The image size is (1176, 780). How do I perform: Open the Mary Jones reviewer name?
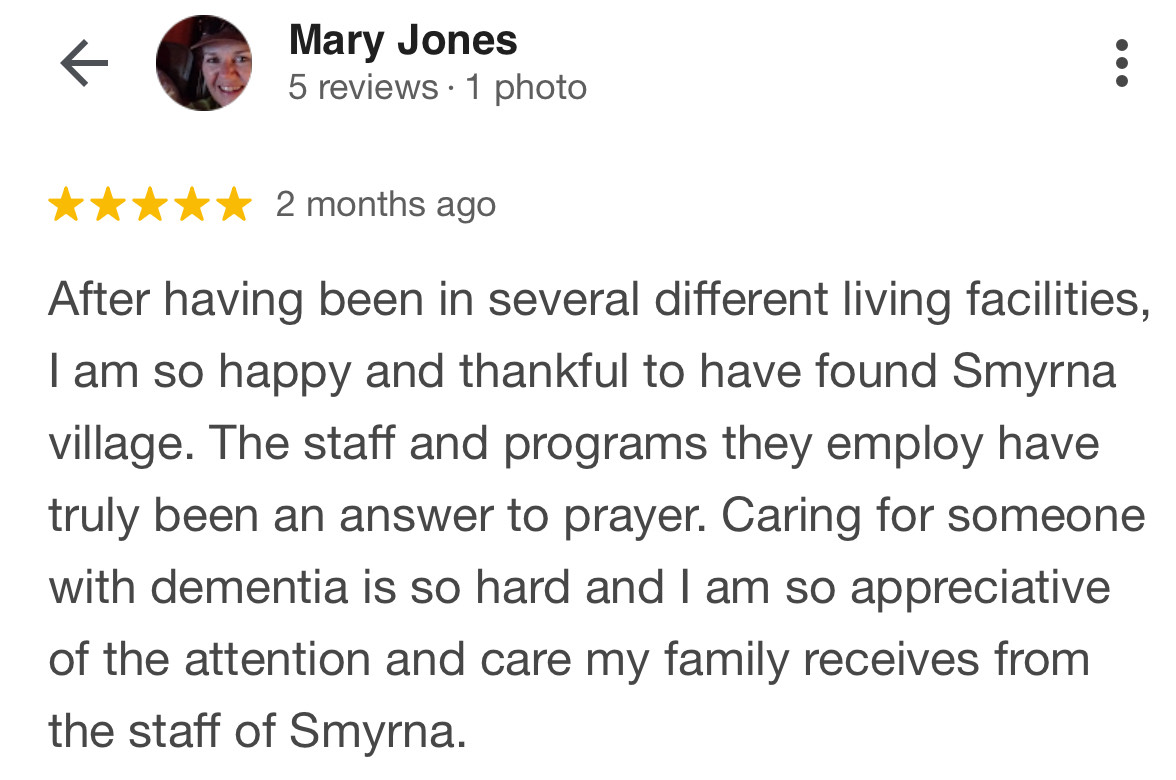point(403,41)
